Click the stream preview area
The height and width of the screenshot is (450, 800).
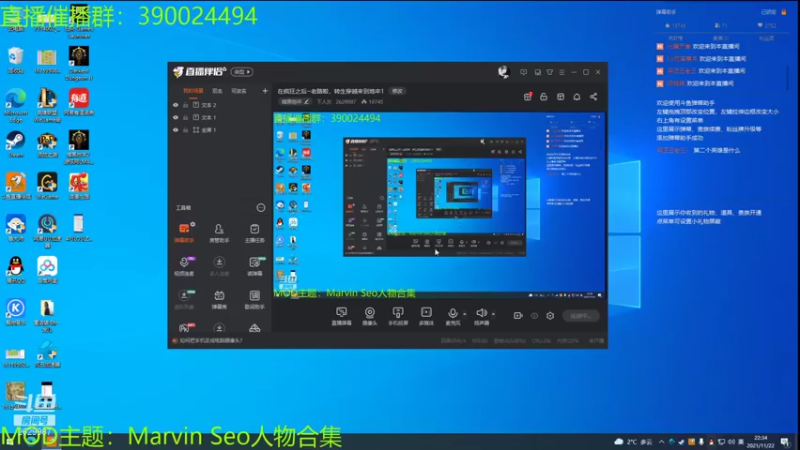[x=439, y=206]
